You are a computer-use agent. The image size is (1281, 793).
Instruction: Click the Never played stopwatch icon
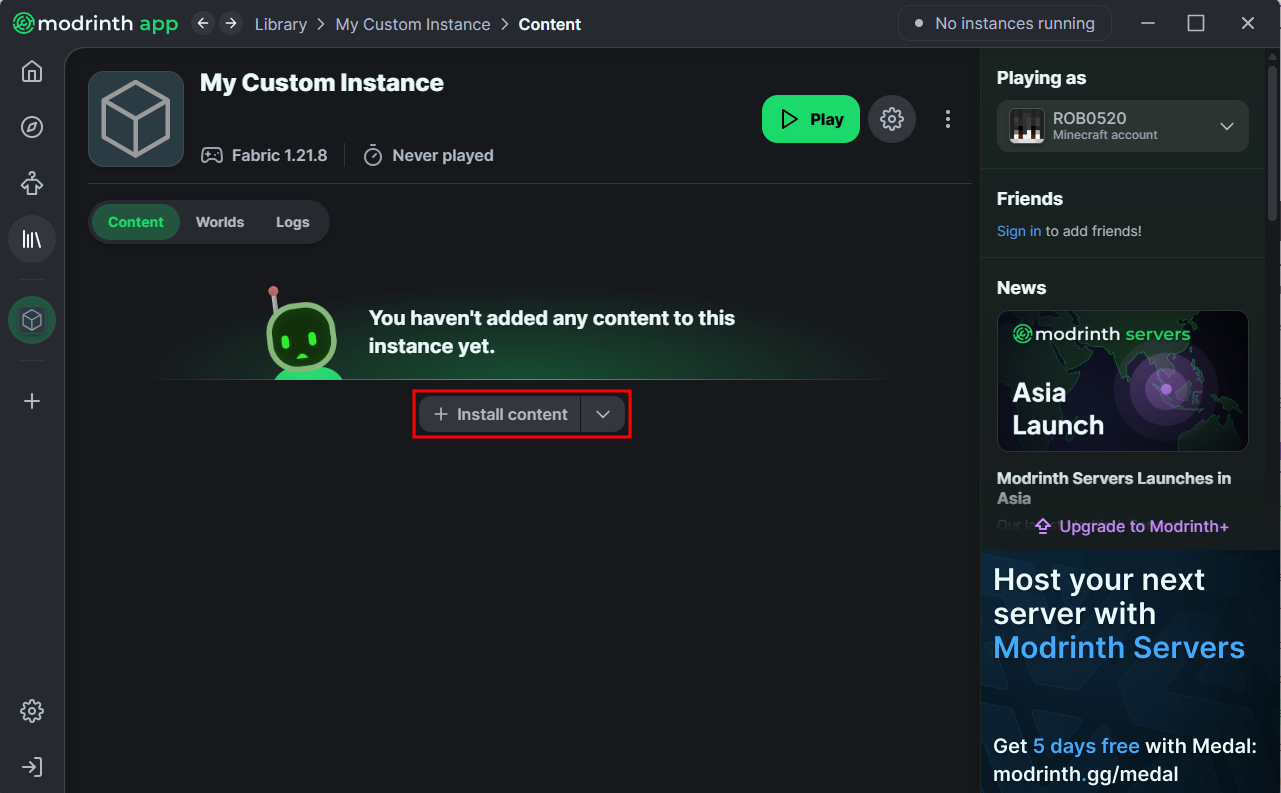coord(373,155)
